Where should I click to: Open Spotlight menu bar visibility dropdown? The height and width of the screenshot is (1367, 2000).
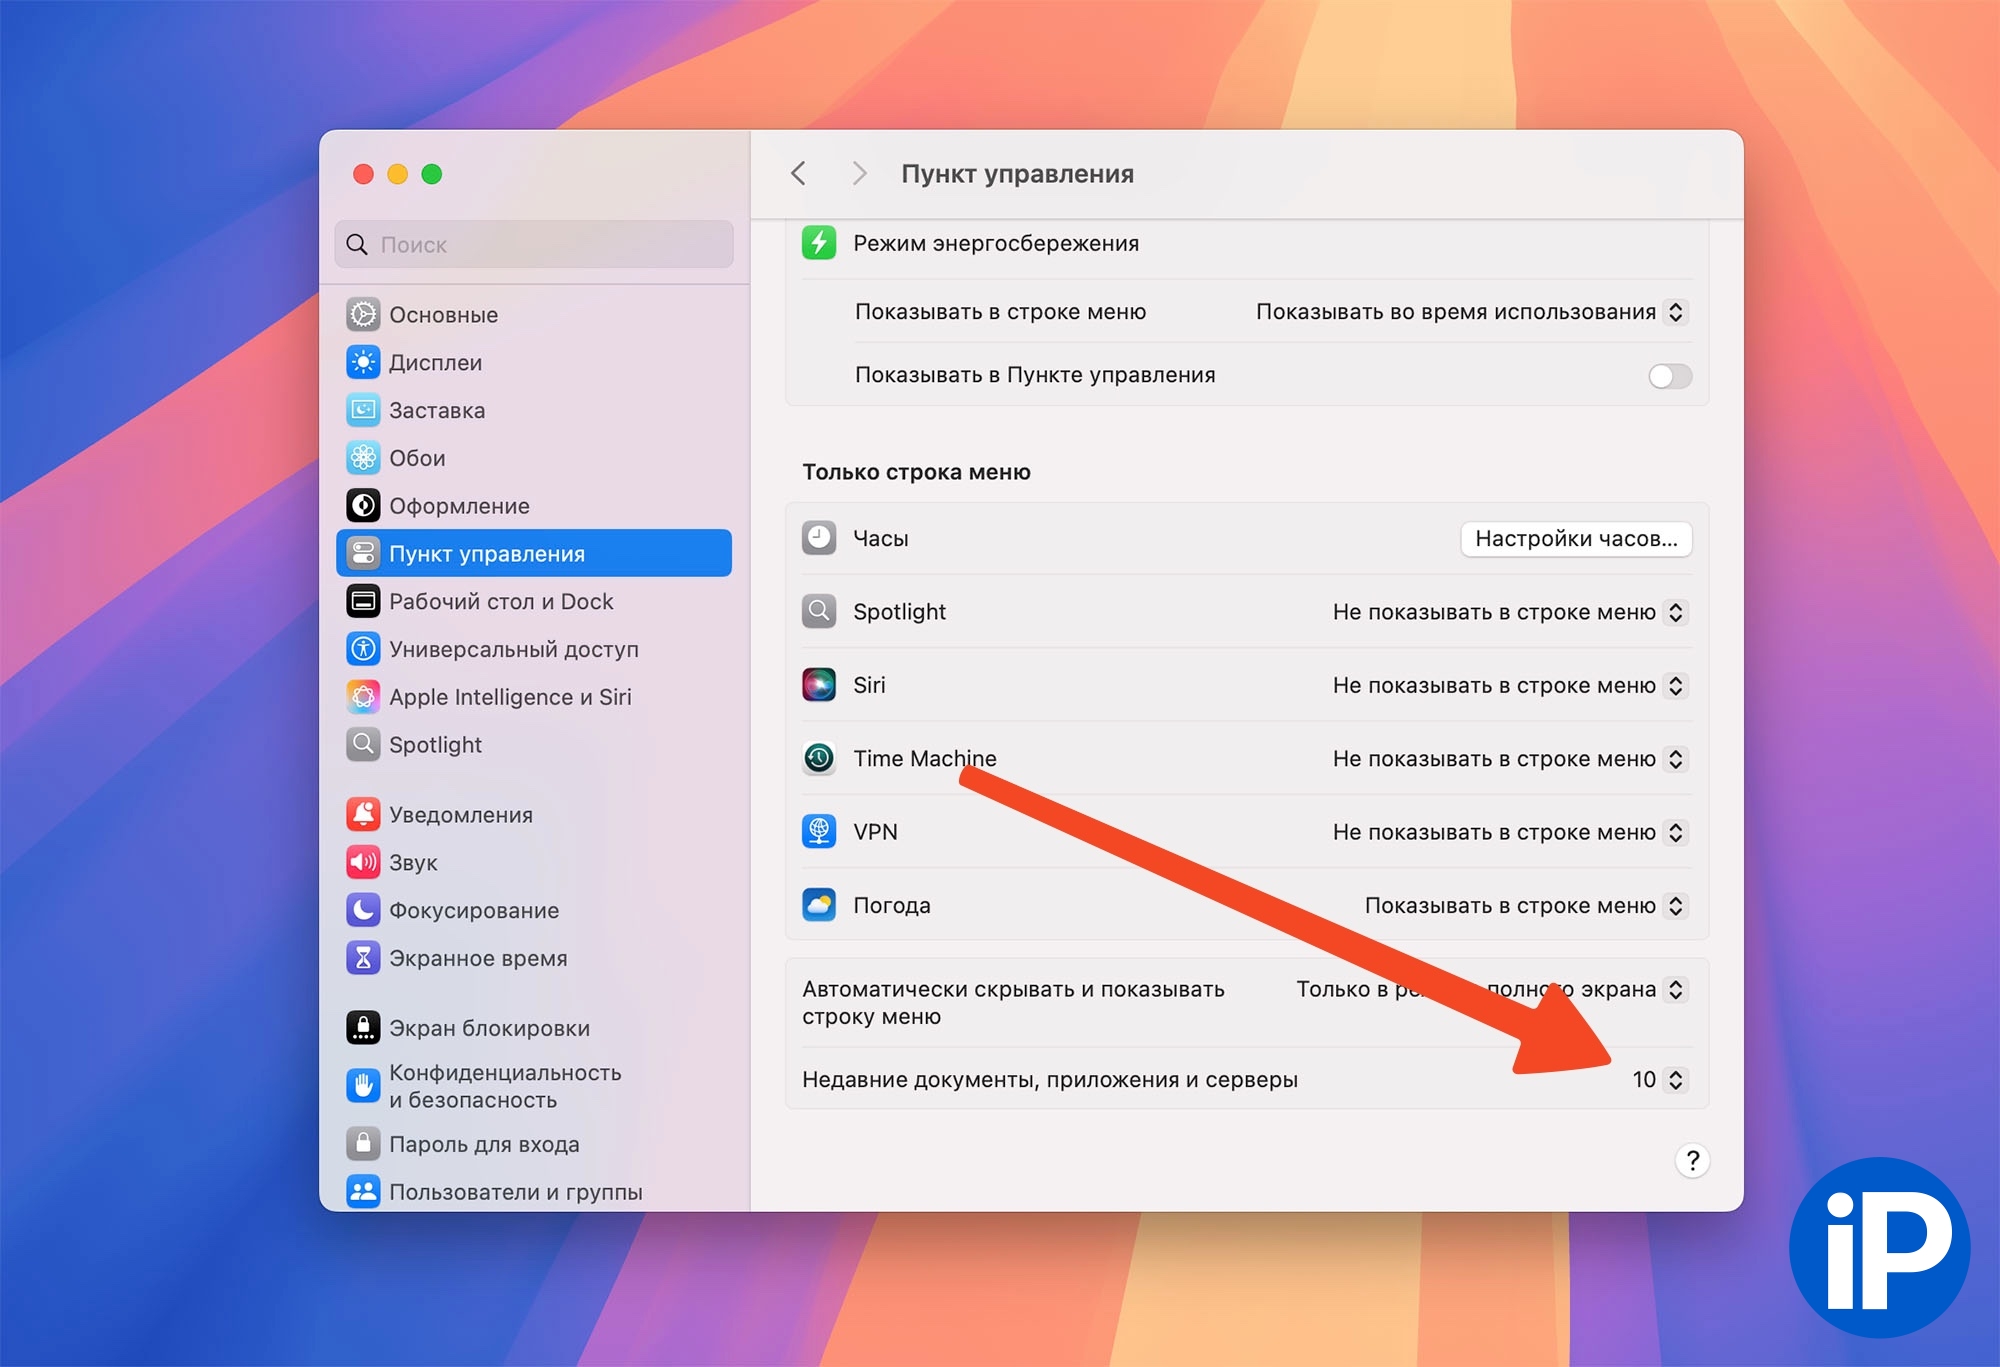(x=1510, y=612)
